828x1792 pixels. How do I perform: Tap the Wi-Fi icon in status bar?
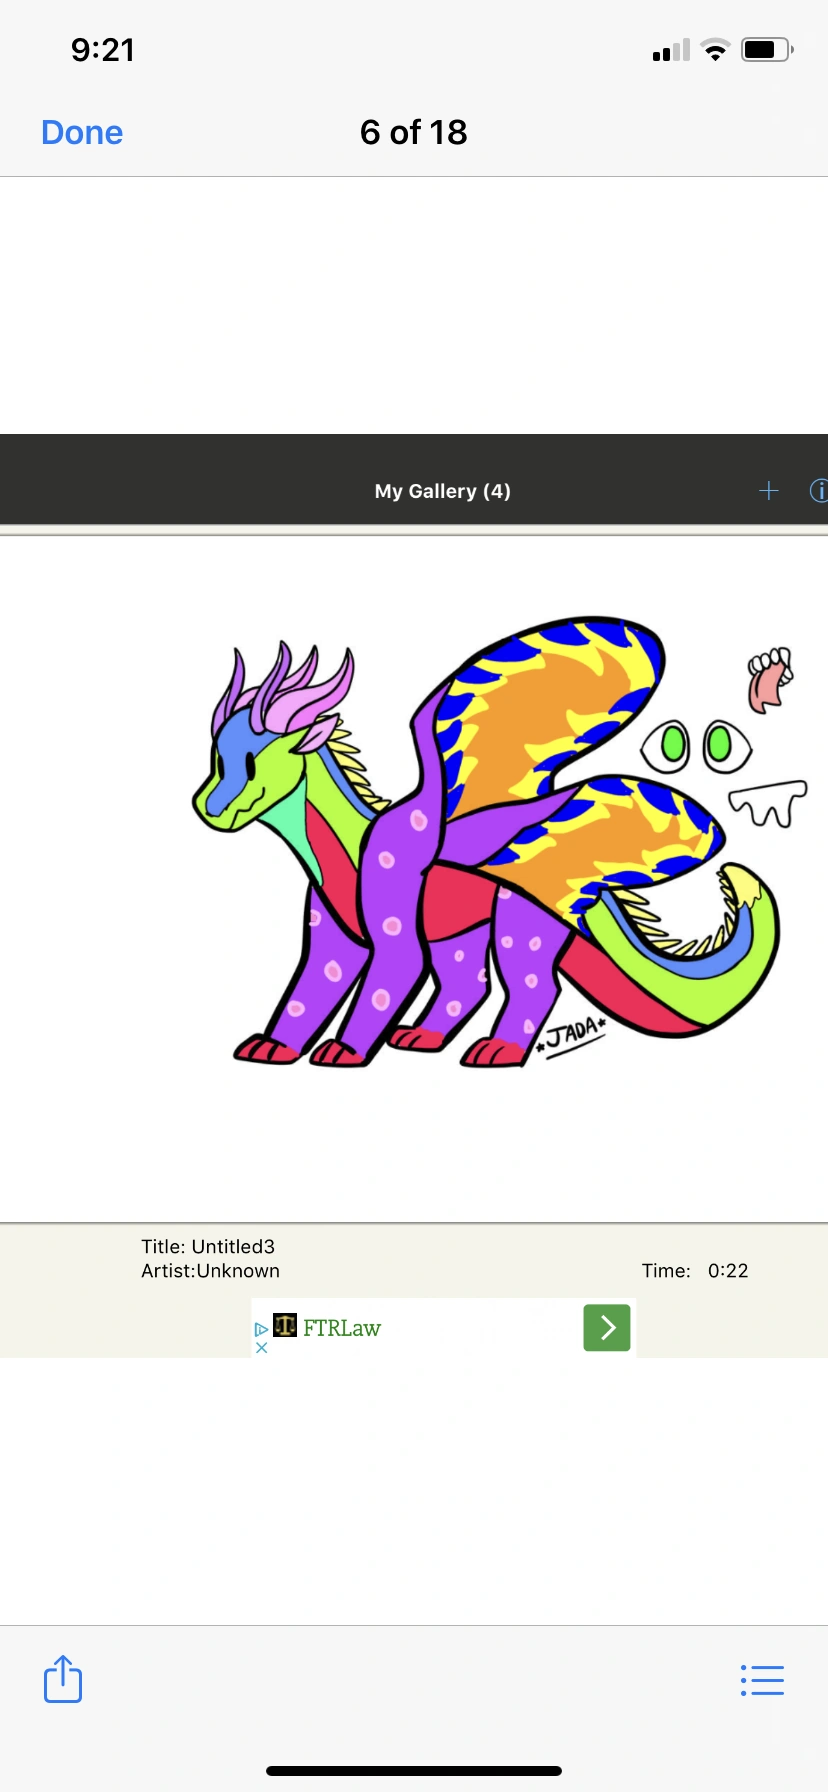point(715,50)
